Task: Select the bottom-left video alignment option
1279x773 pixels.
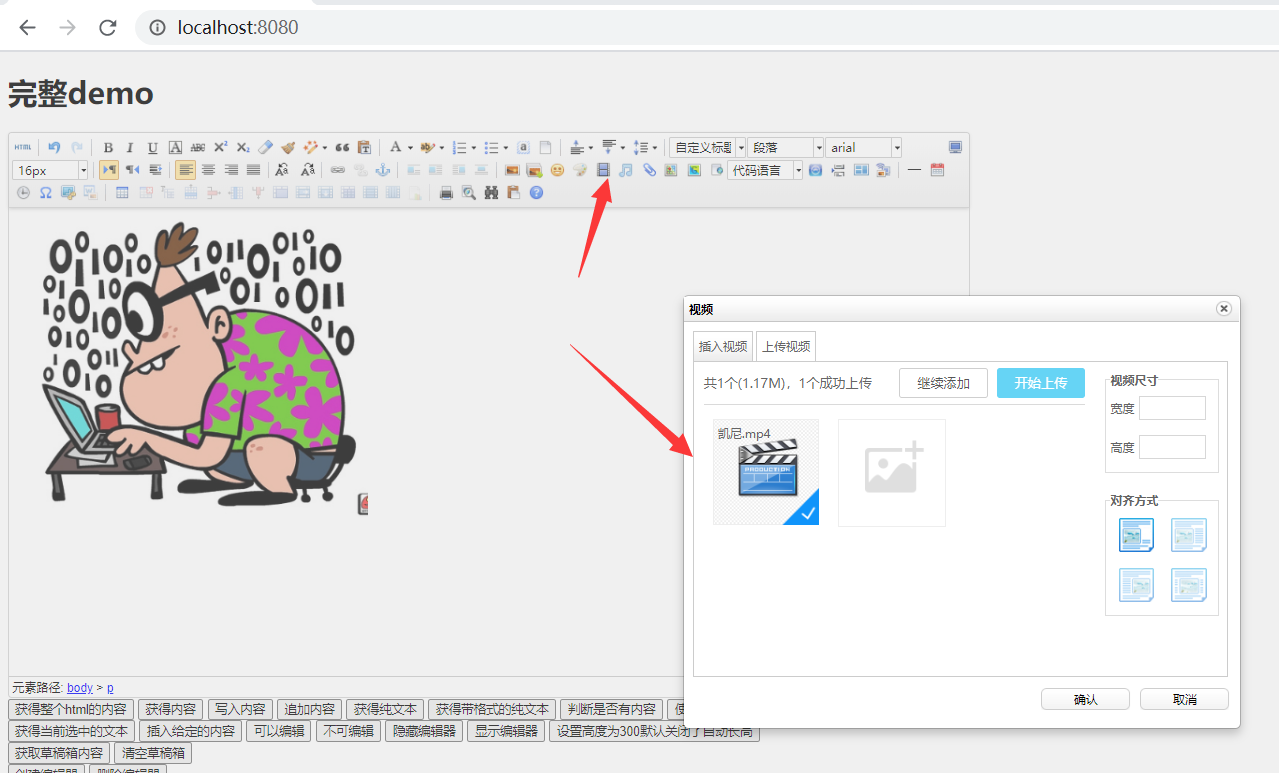Action: tap(1136, 585)
